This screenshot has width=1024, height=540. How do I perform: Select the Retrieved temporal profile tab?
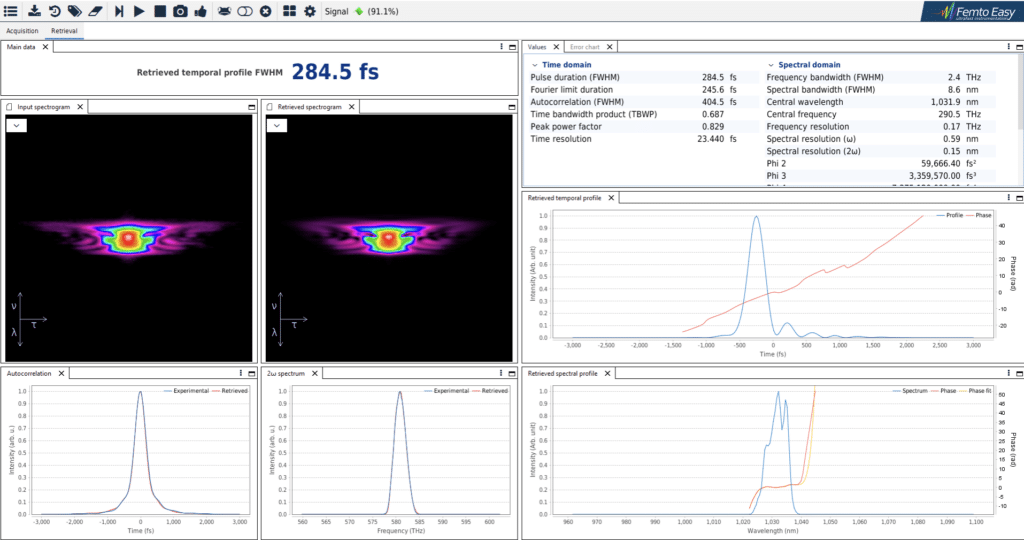point(564,198)
